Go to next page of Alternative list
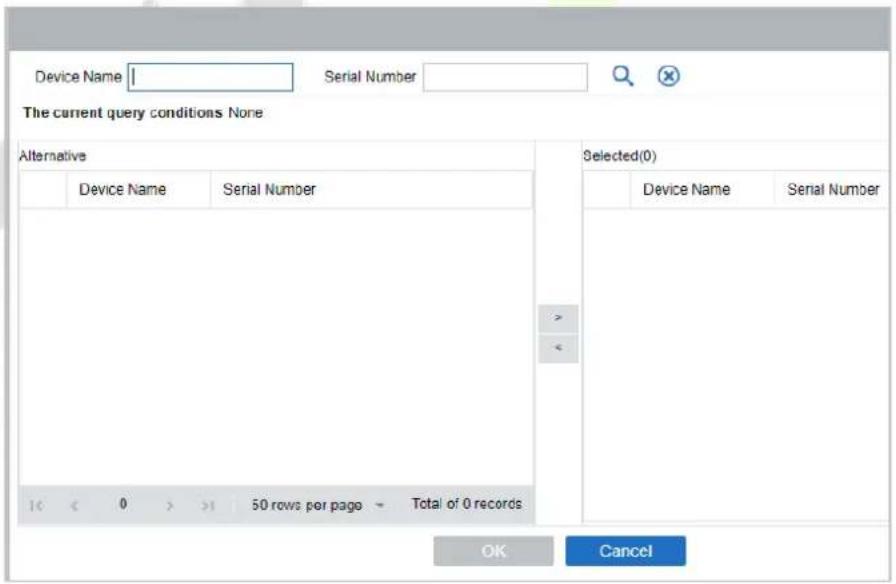Screen dimensions: 896x584 click(170, 505)
